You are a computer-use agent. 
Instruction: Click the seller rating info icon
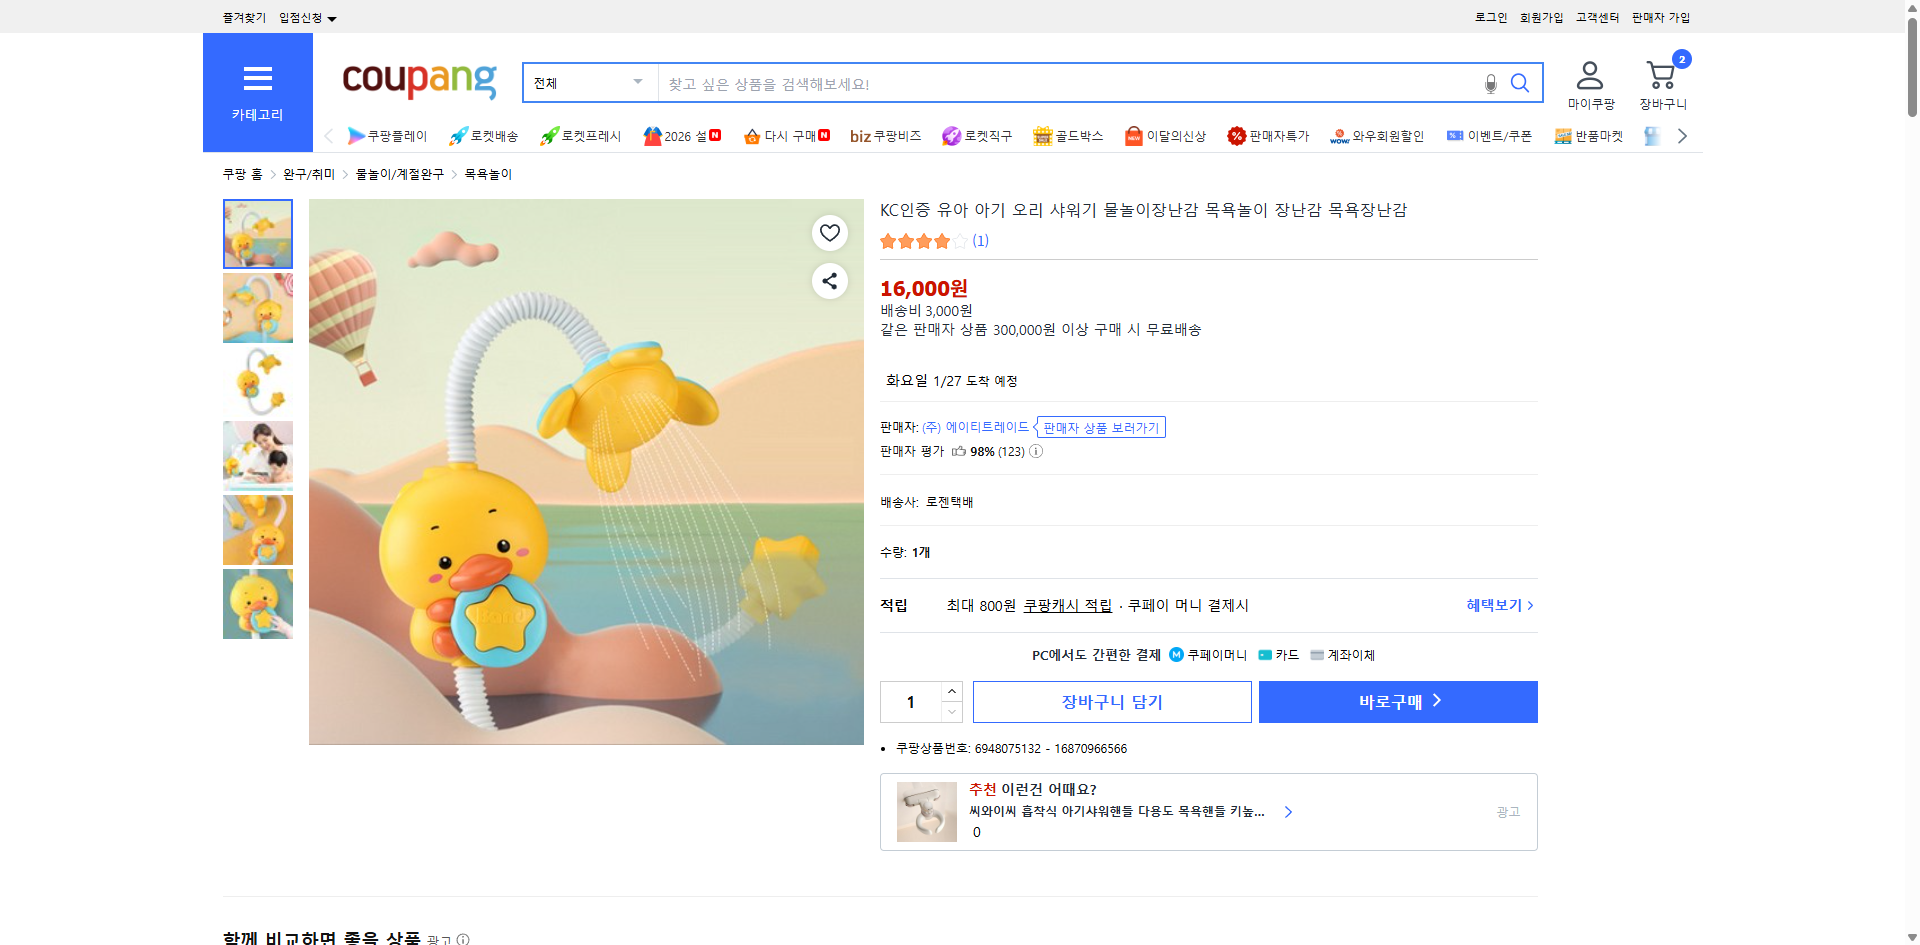coord(1036,451)
